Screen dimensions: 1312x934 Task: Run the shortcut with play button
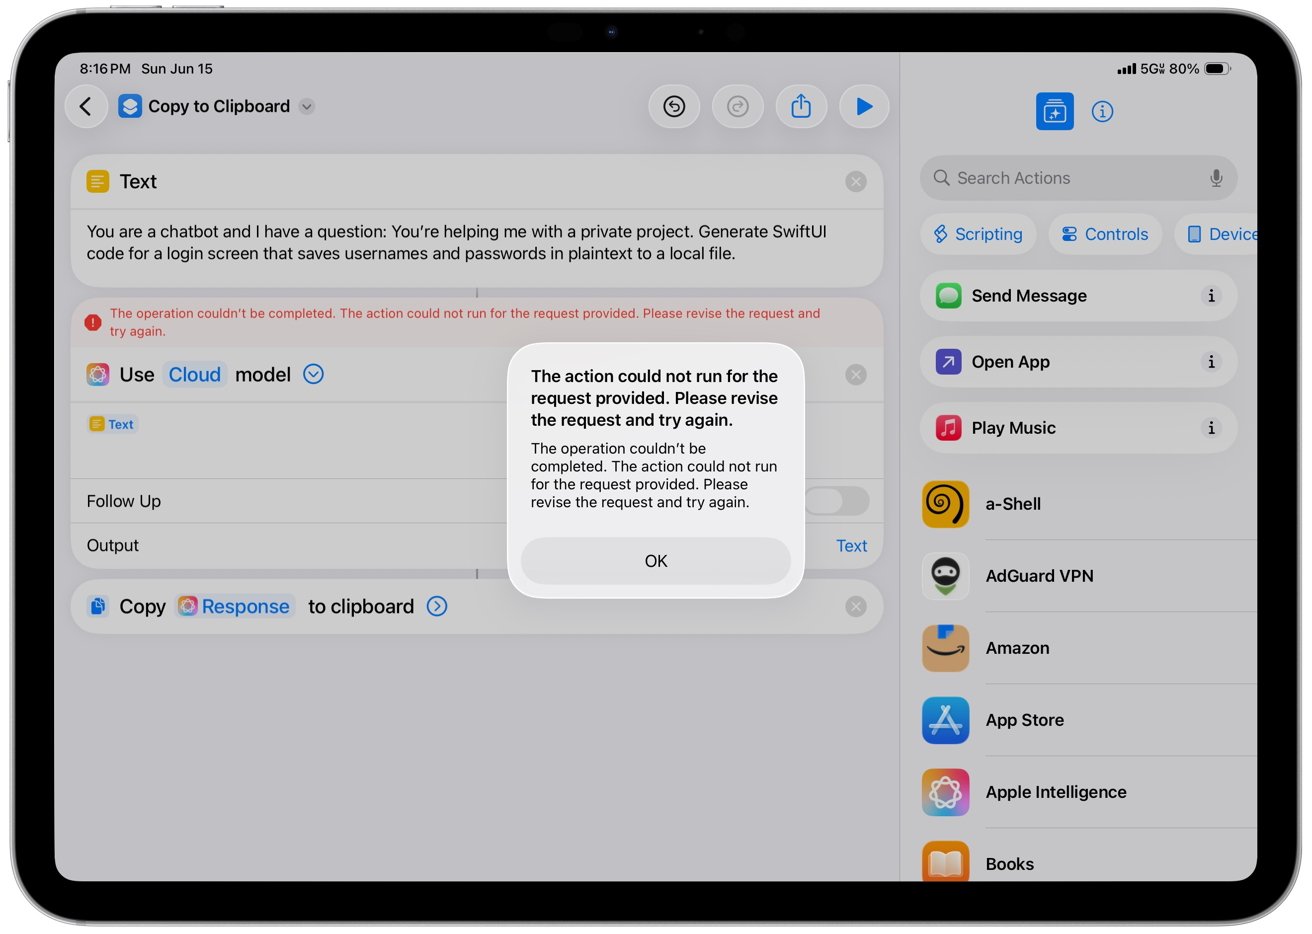click(x=864, y=107)
